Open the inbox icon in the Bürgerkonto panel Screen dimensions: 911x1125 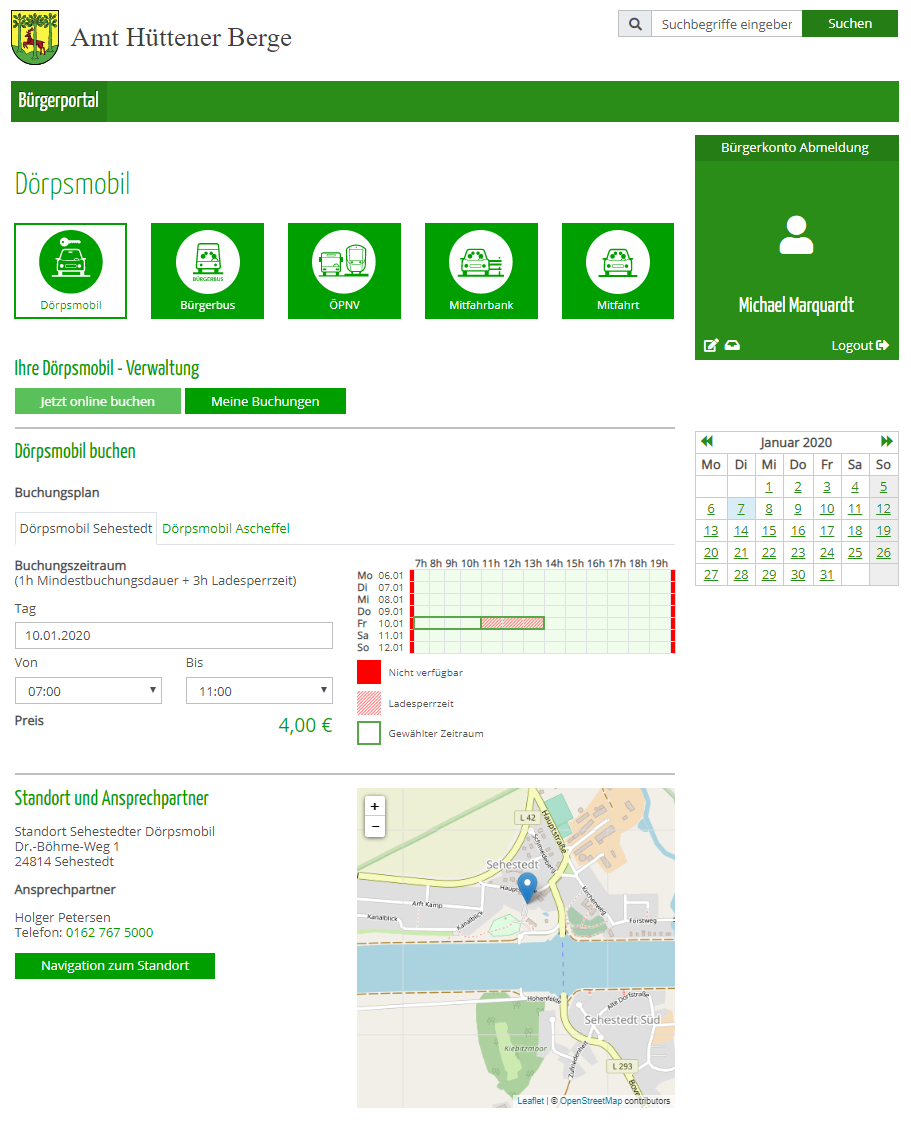[733, 345]
